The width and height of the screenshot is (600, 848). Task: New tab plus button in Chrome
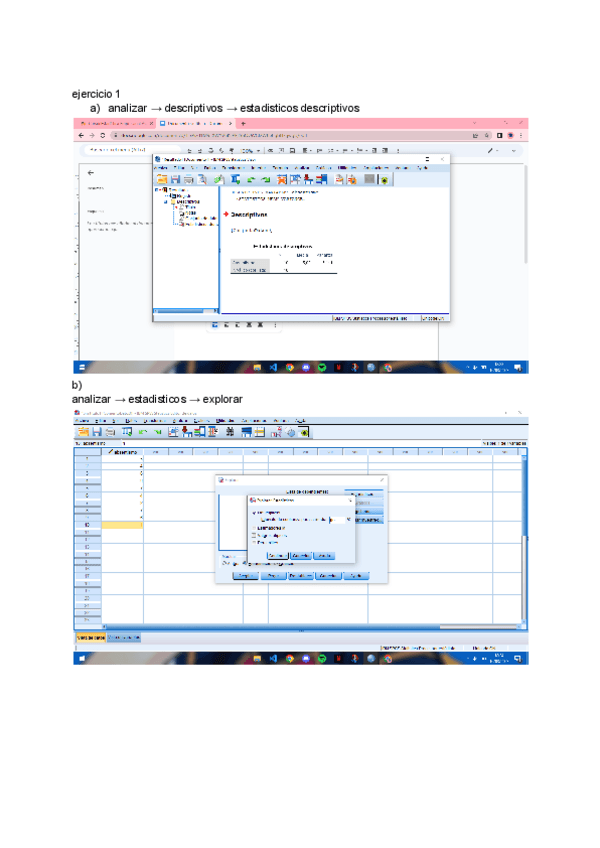point(243,123)
